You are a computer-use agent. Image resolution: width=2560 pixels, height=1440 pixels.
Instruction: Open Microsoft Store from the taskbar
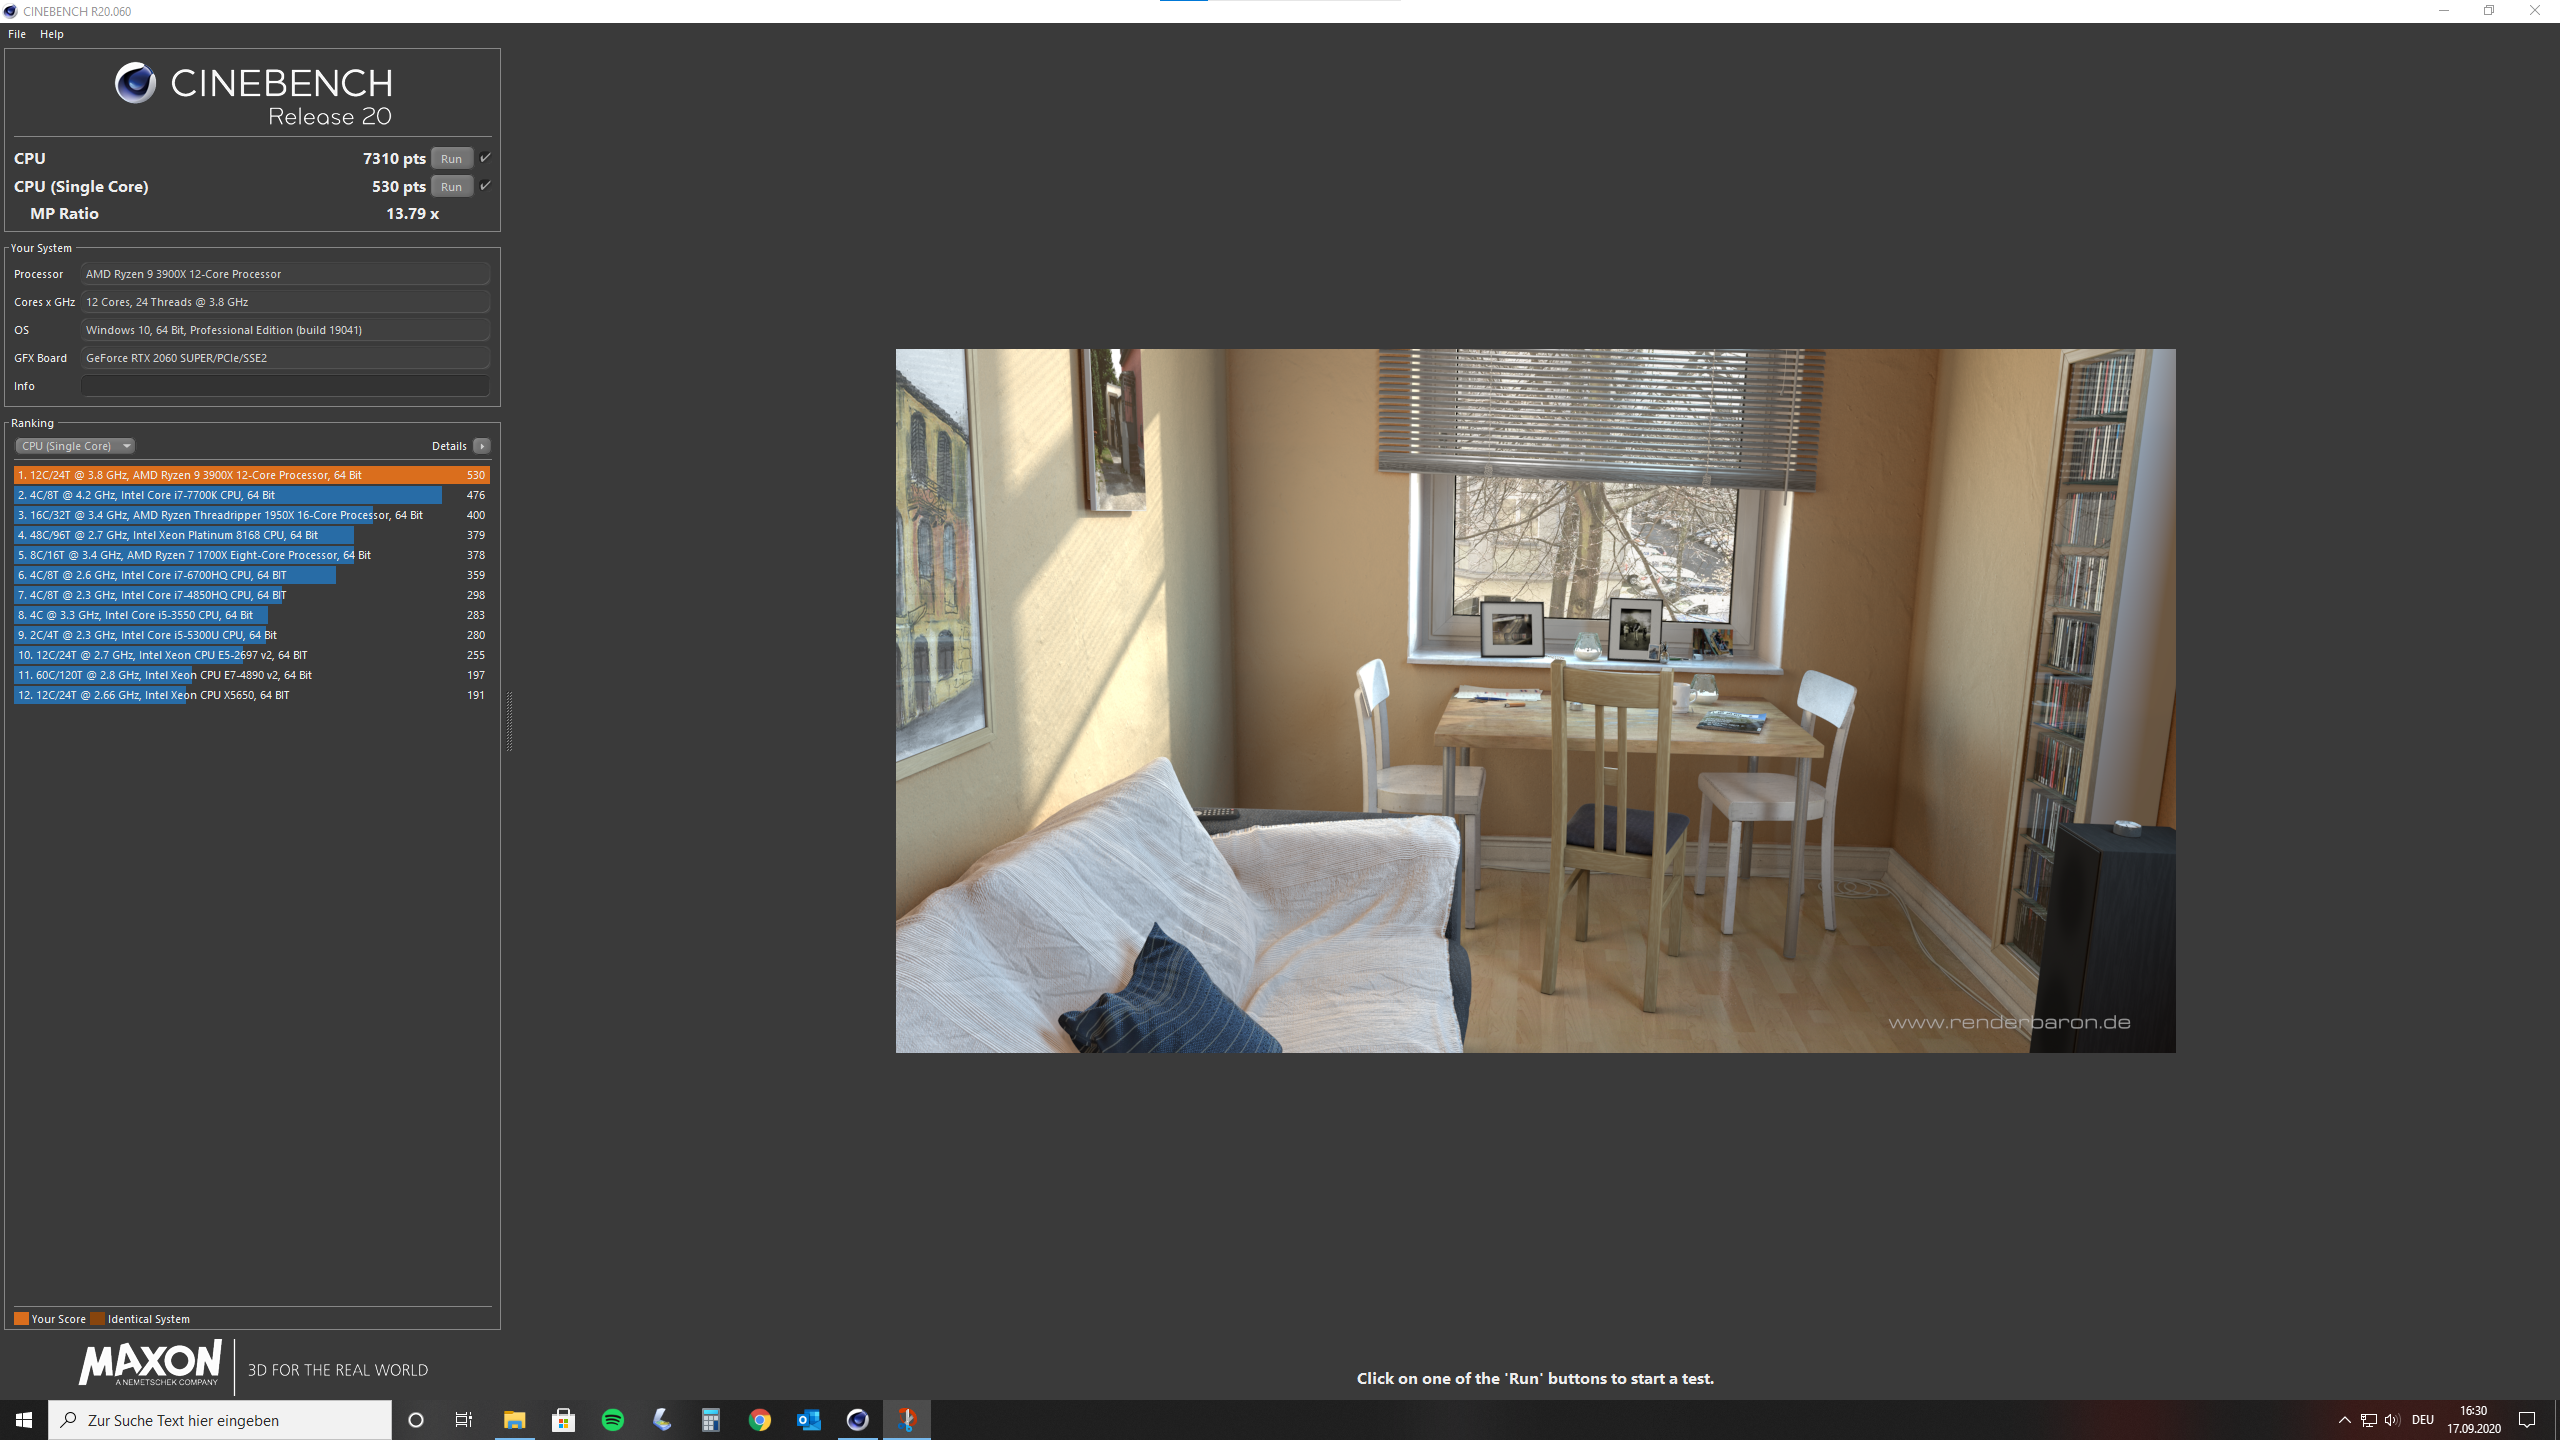[x=564, y=1419]
